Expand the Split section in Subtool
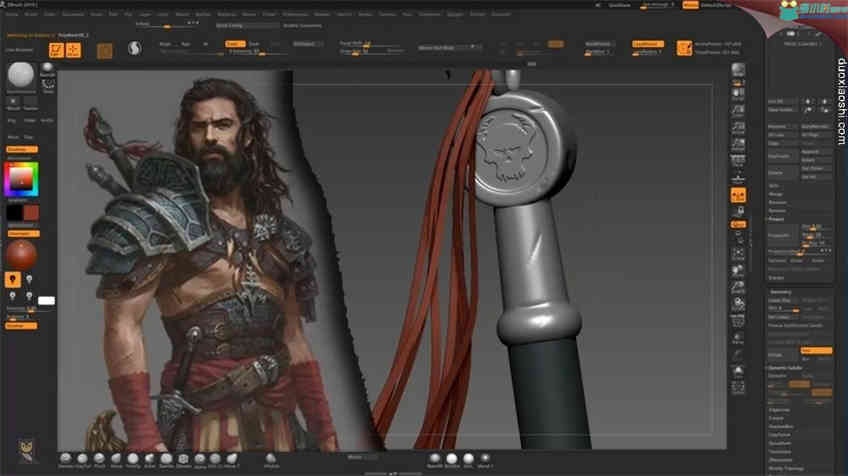 pos(773,186)
